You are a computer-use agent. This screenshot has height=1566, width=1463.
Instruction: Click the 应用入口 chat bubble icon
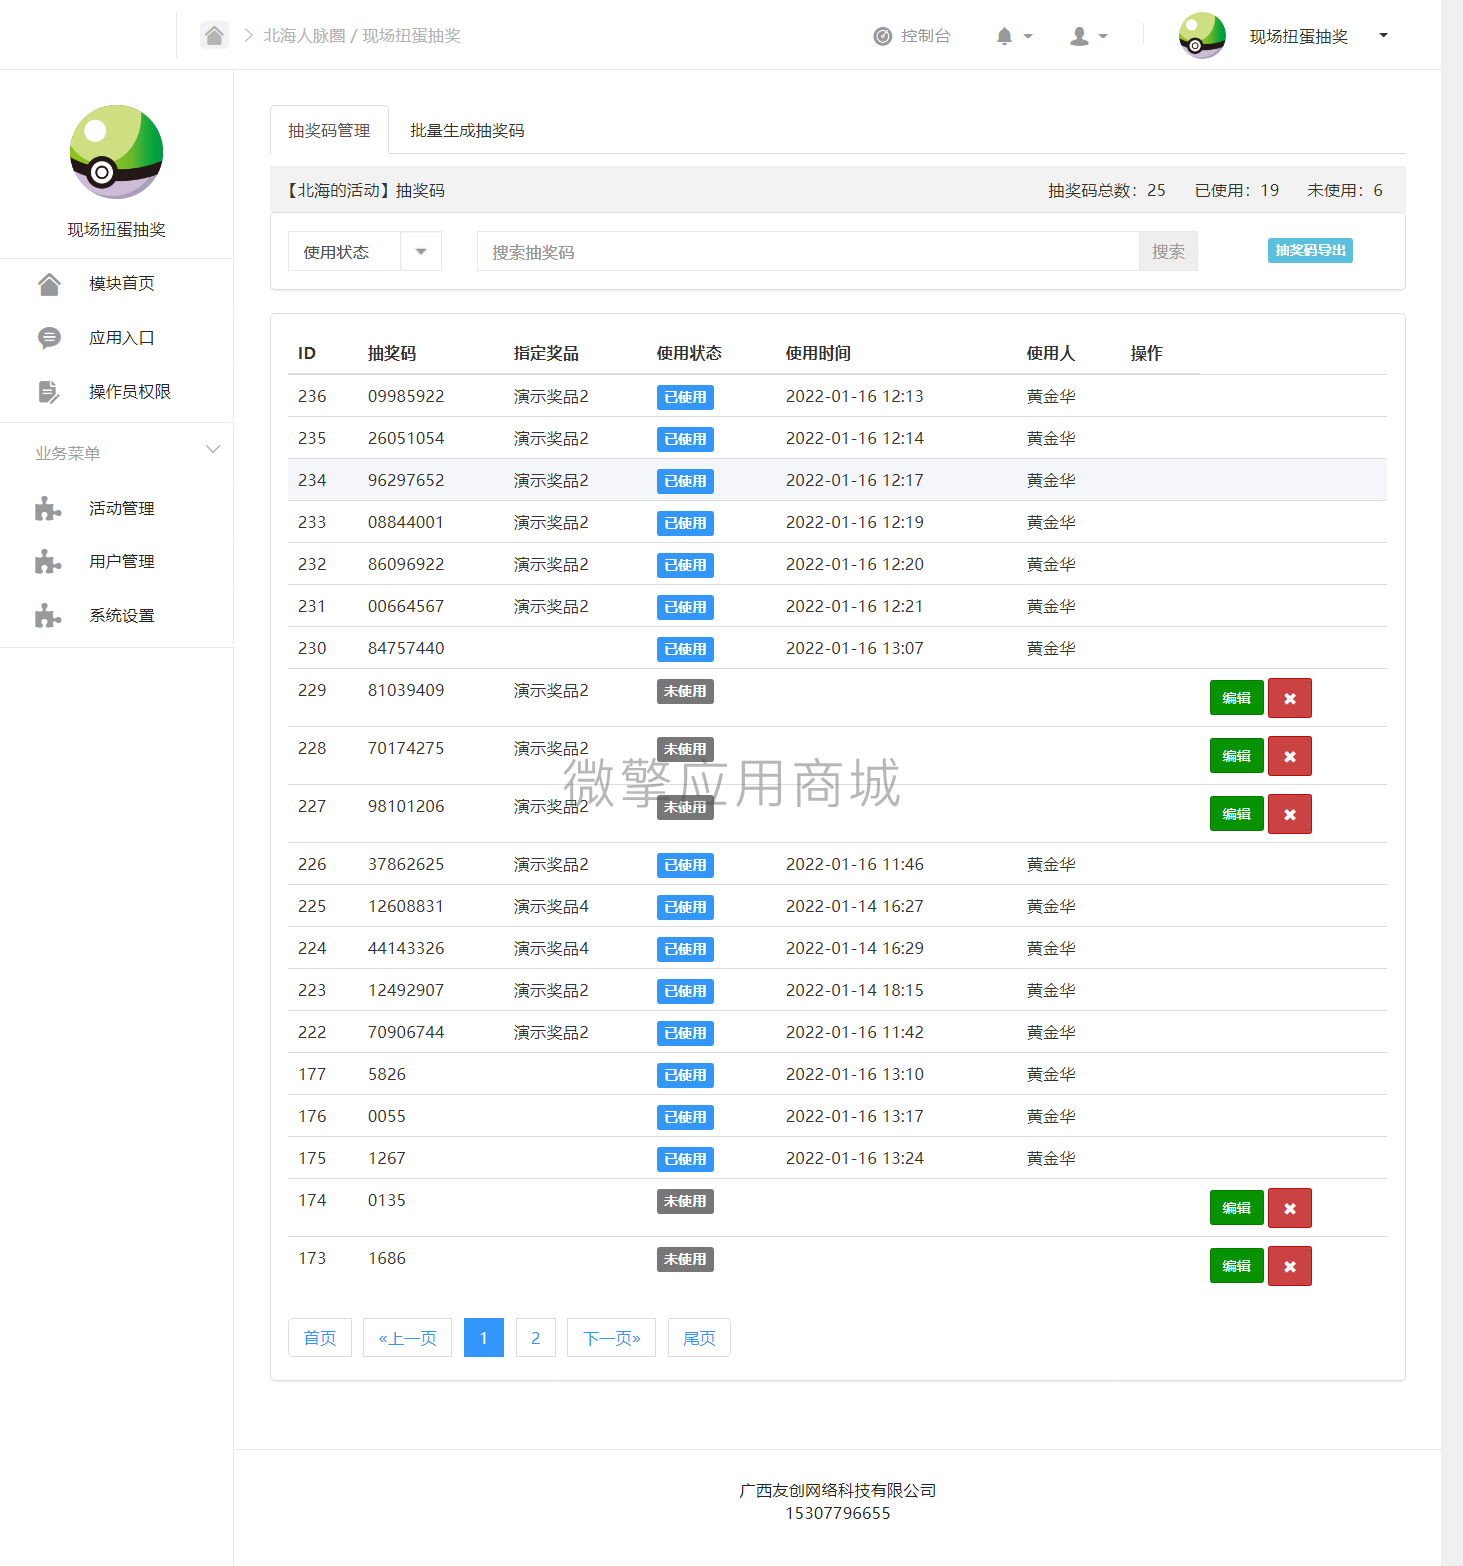click(50, 338)
